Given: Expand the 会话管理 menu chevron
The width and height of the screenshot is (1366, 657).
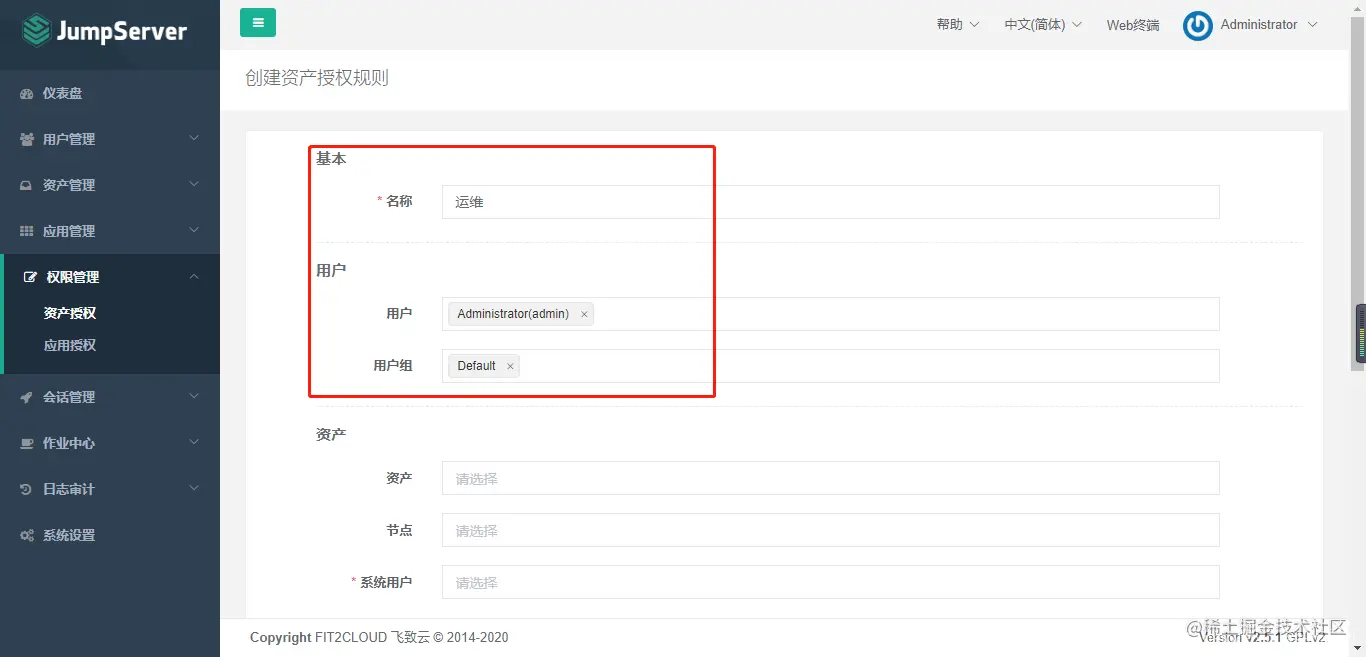Looking at the screenshot, I should click(194, 396).
